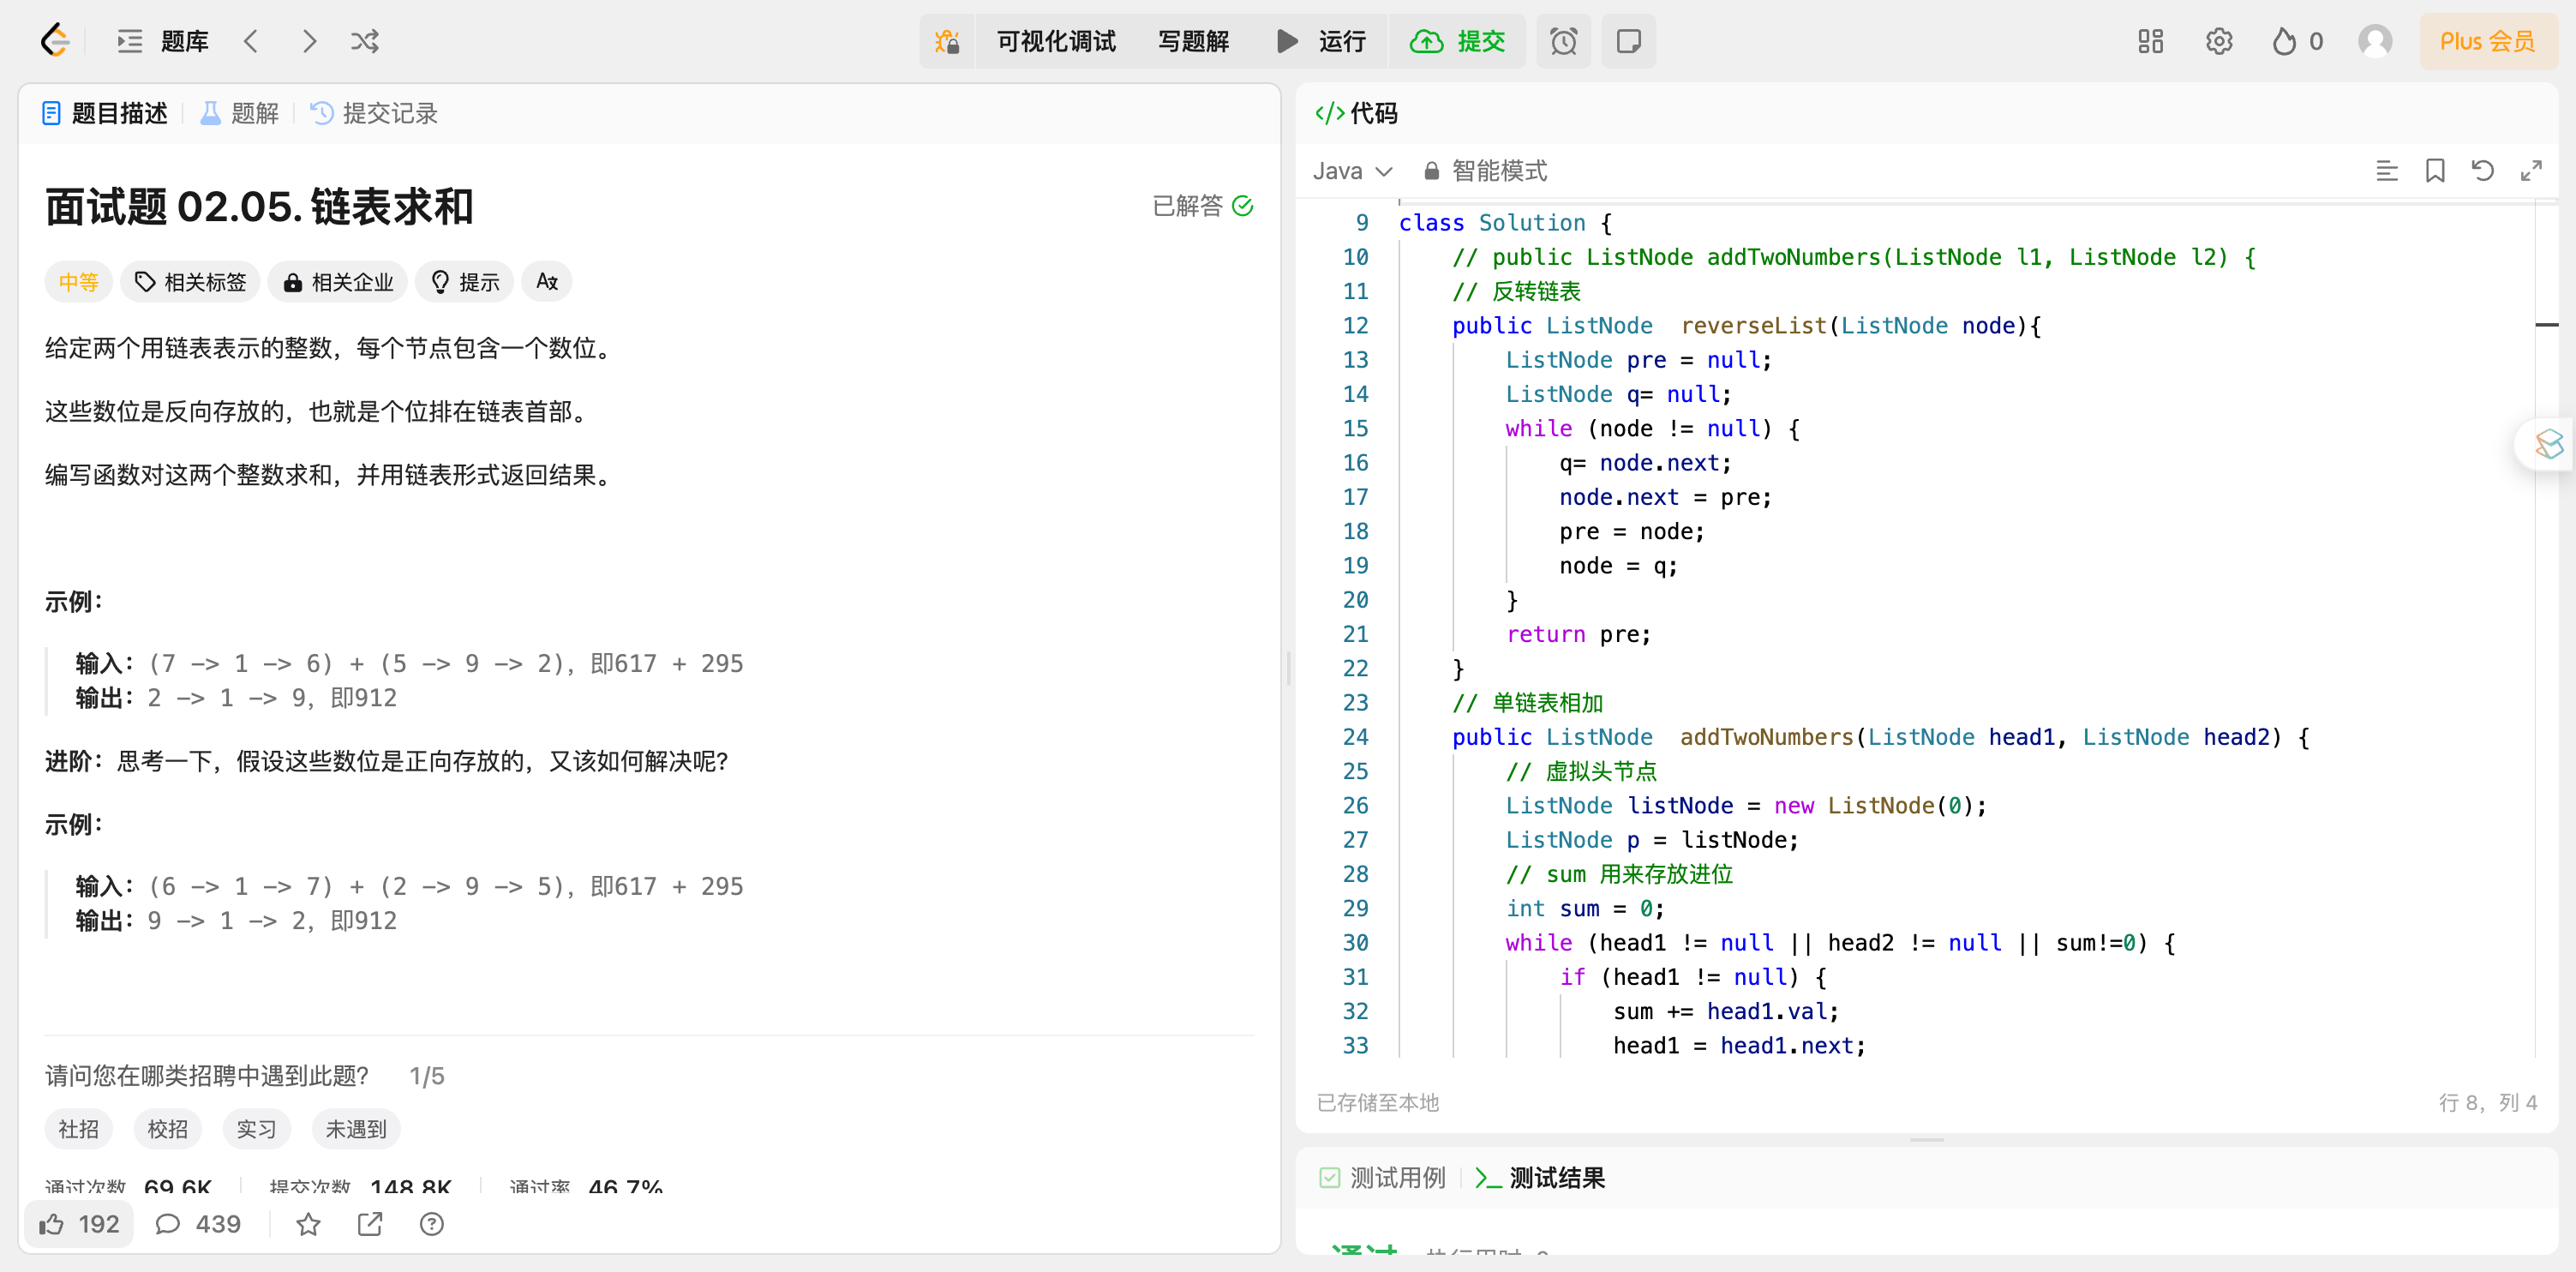Click the 中等 difficulty tag

click(x=78, y=282)
